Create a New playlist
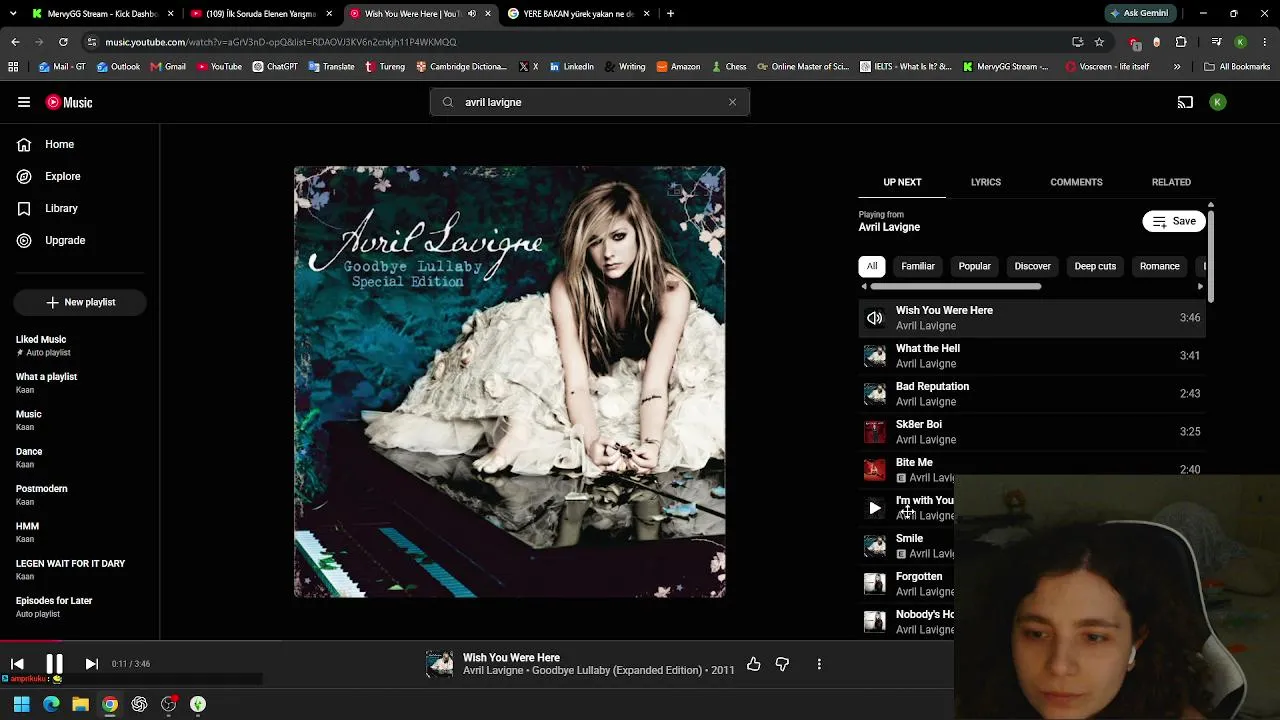 point(80,302)
